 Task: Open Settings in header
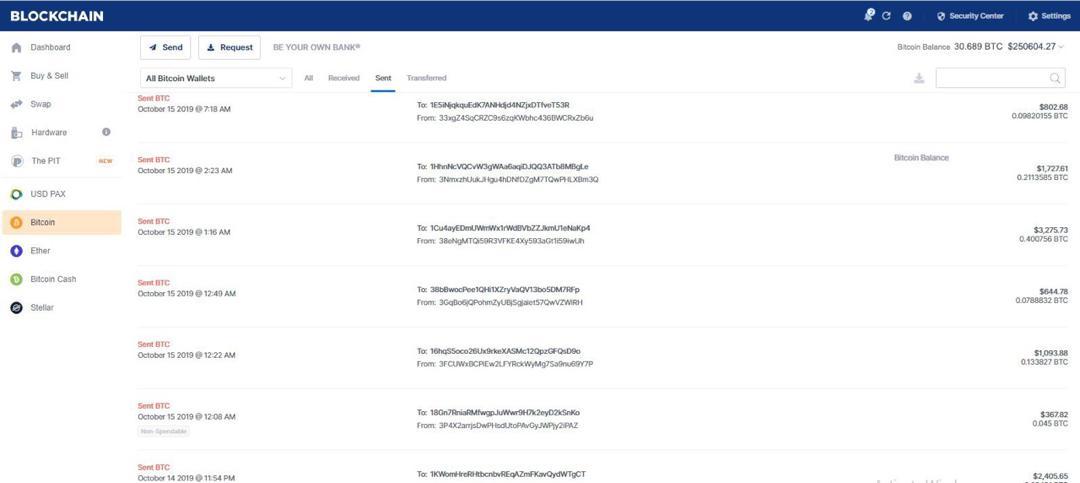click(x=1049, y=16)
